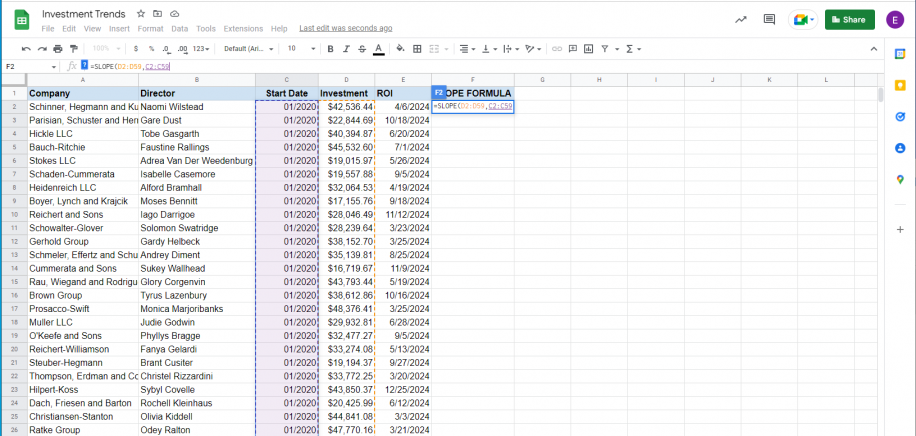The height and width of the screenshot is (436, 916).
Task: Go to Sheets home via logo
Action: pyautogui.click(x=22, y=20)
